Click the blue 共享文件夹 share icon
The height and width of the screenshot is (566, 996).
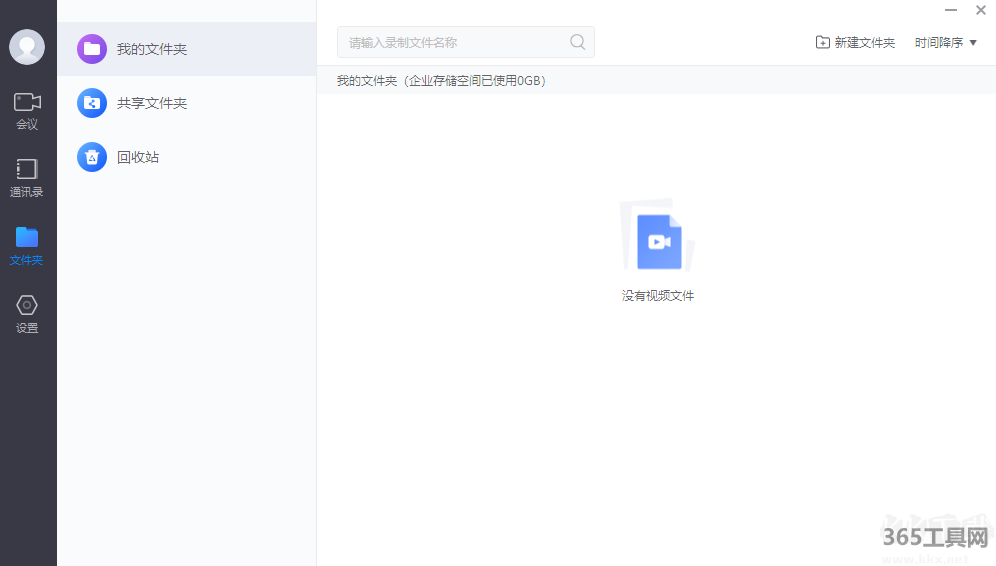tap(92, 103)
